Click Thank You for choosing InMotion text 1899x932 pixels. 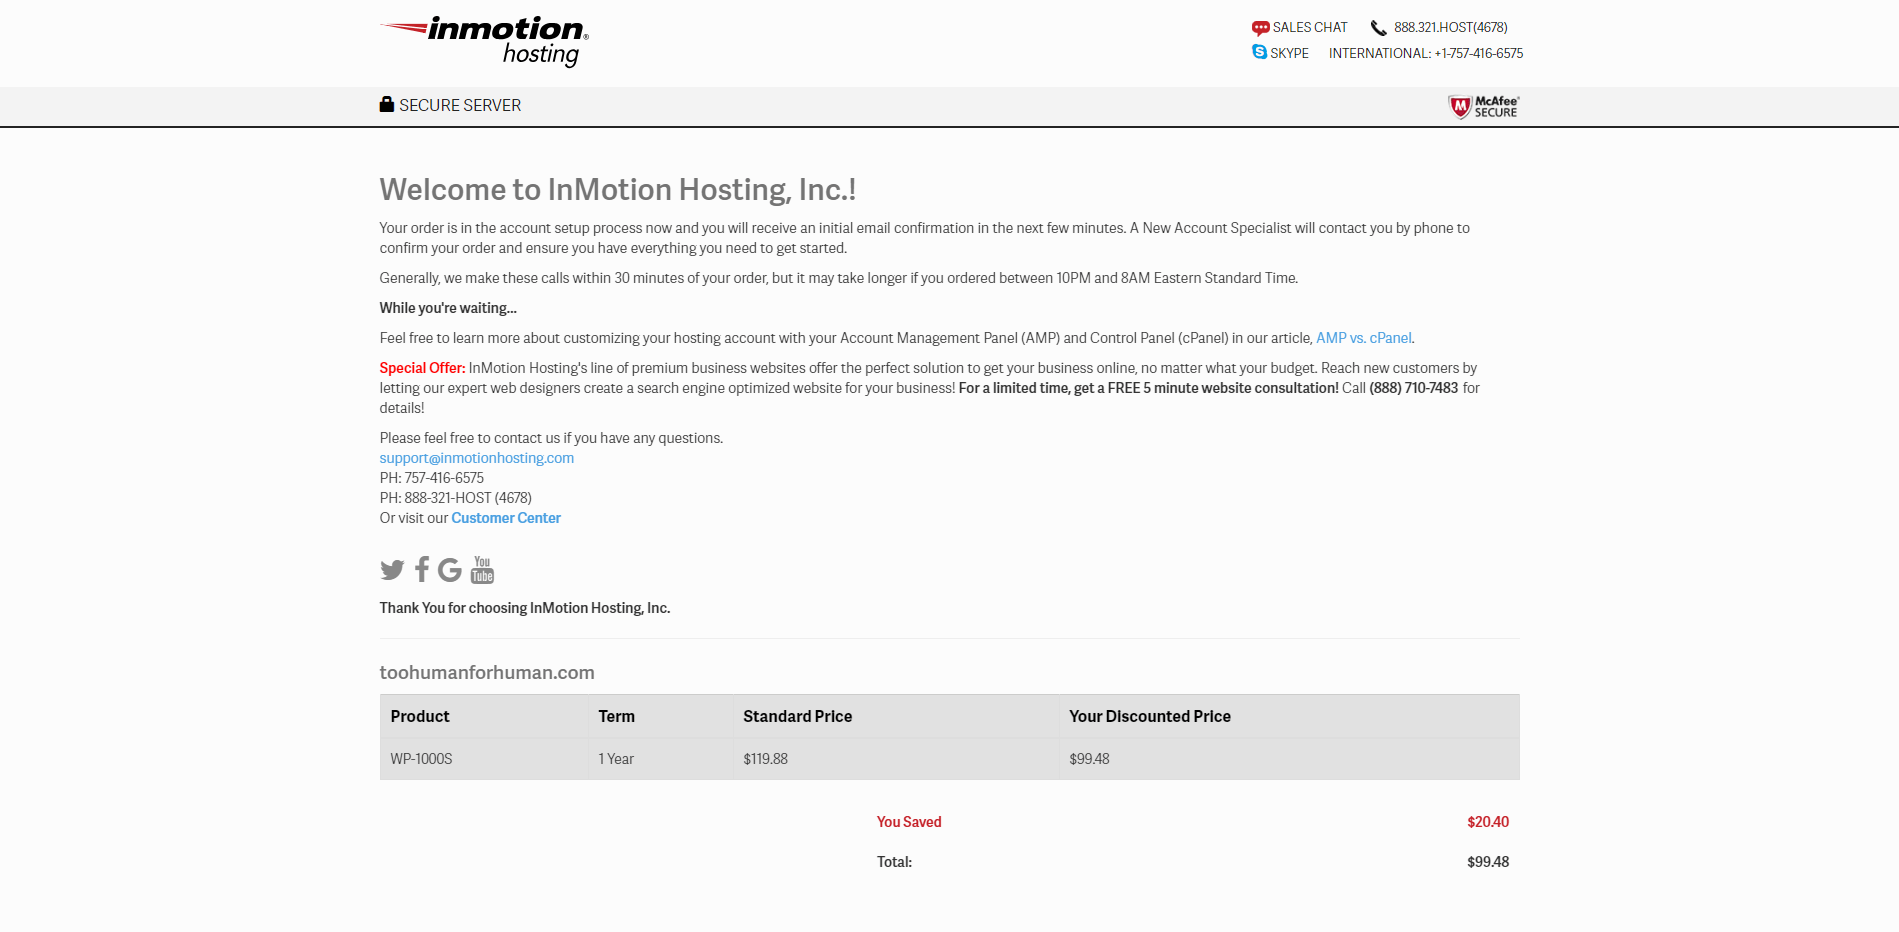tap(525, 608)
